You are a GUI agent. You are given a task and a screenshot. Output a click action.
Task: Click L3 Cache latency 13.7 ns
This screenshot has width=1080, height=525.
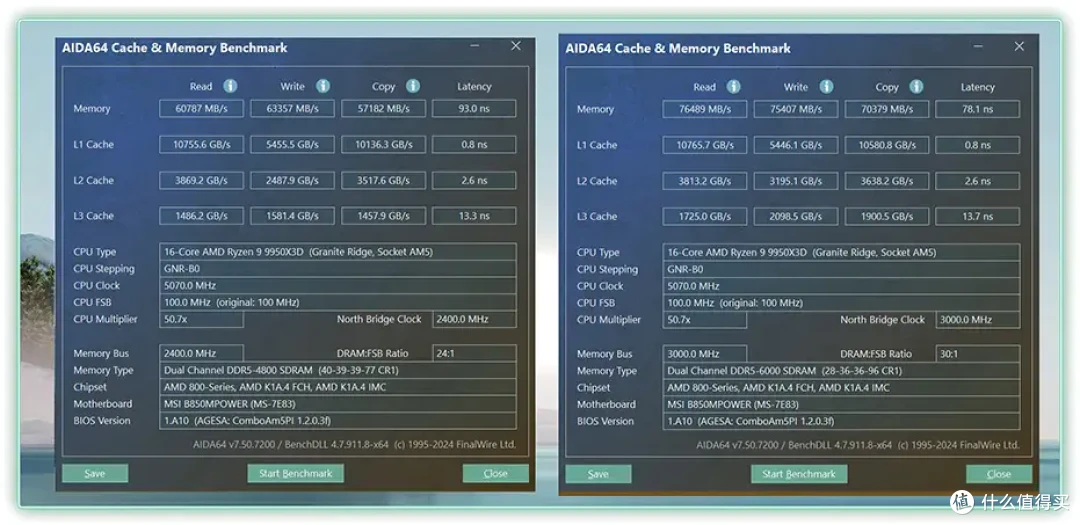(977, 216)
